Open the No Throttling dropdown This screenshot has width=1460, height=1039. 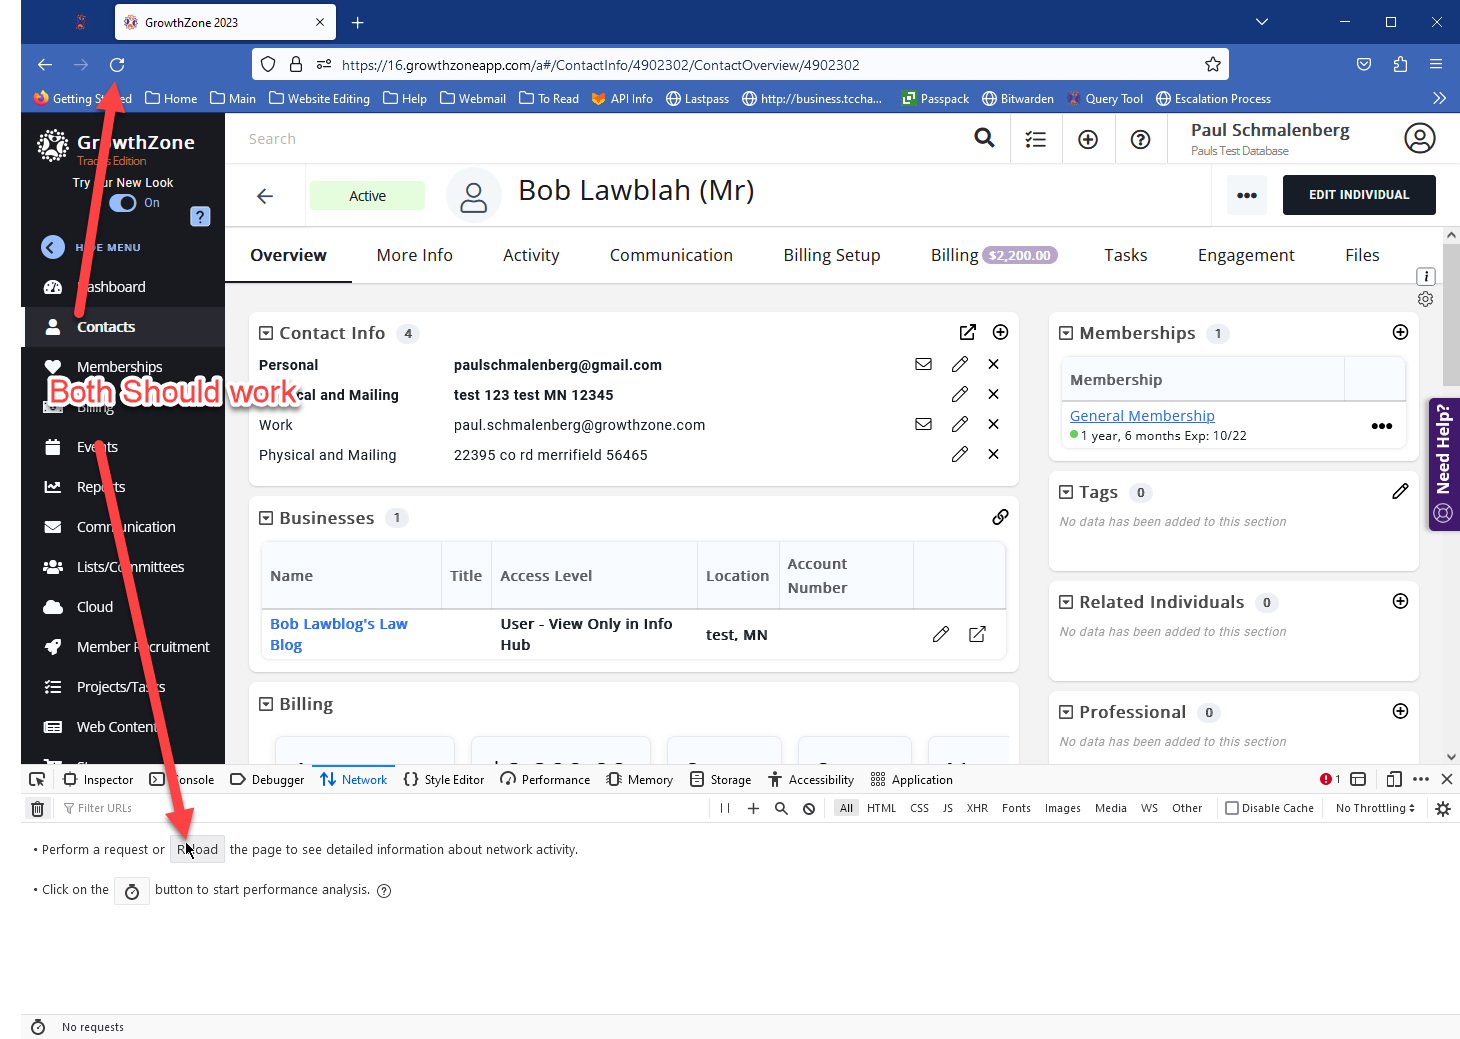(x=1375, y=808)
